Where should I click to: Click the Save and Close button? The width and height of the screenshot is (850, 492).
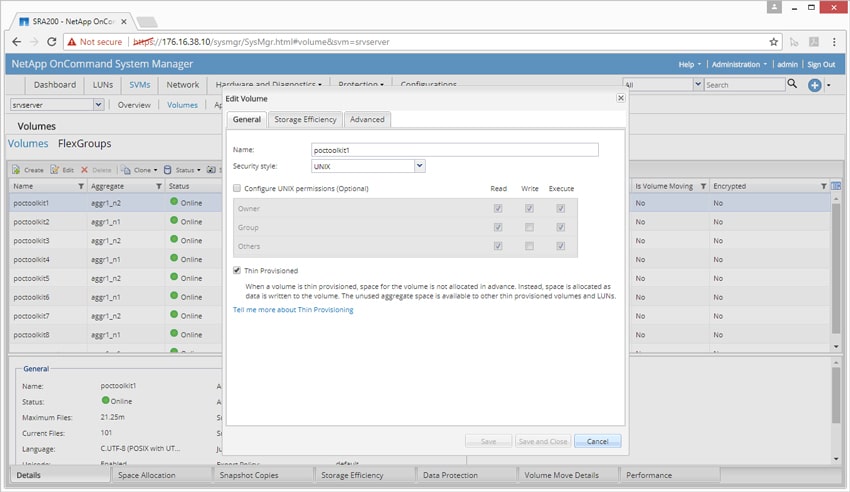point(543,441)
